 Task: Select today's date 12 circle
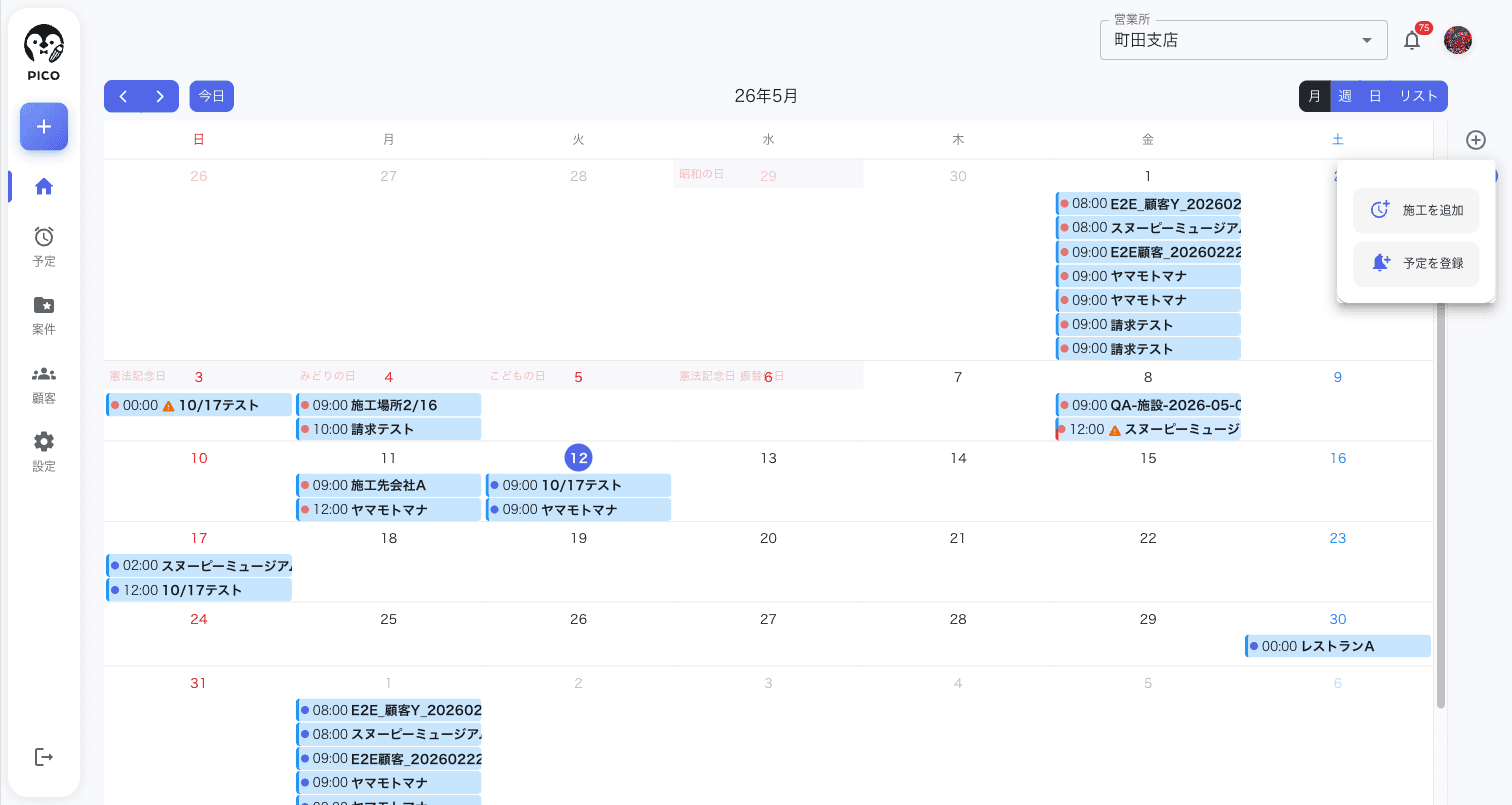coord(578,458)
